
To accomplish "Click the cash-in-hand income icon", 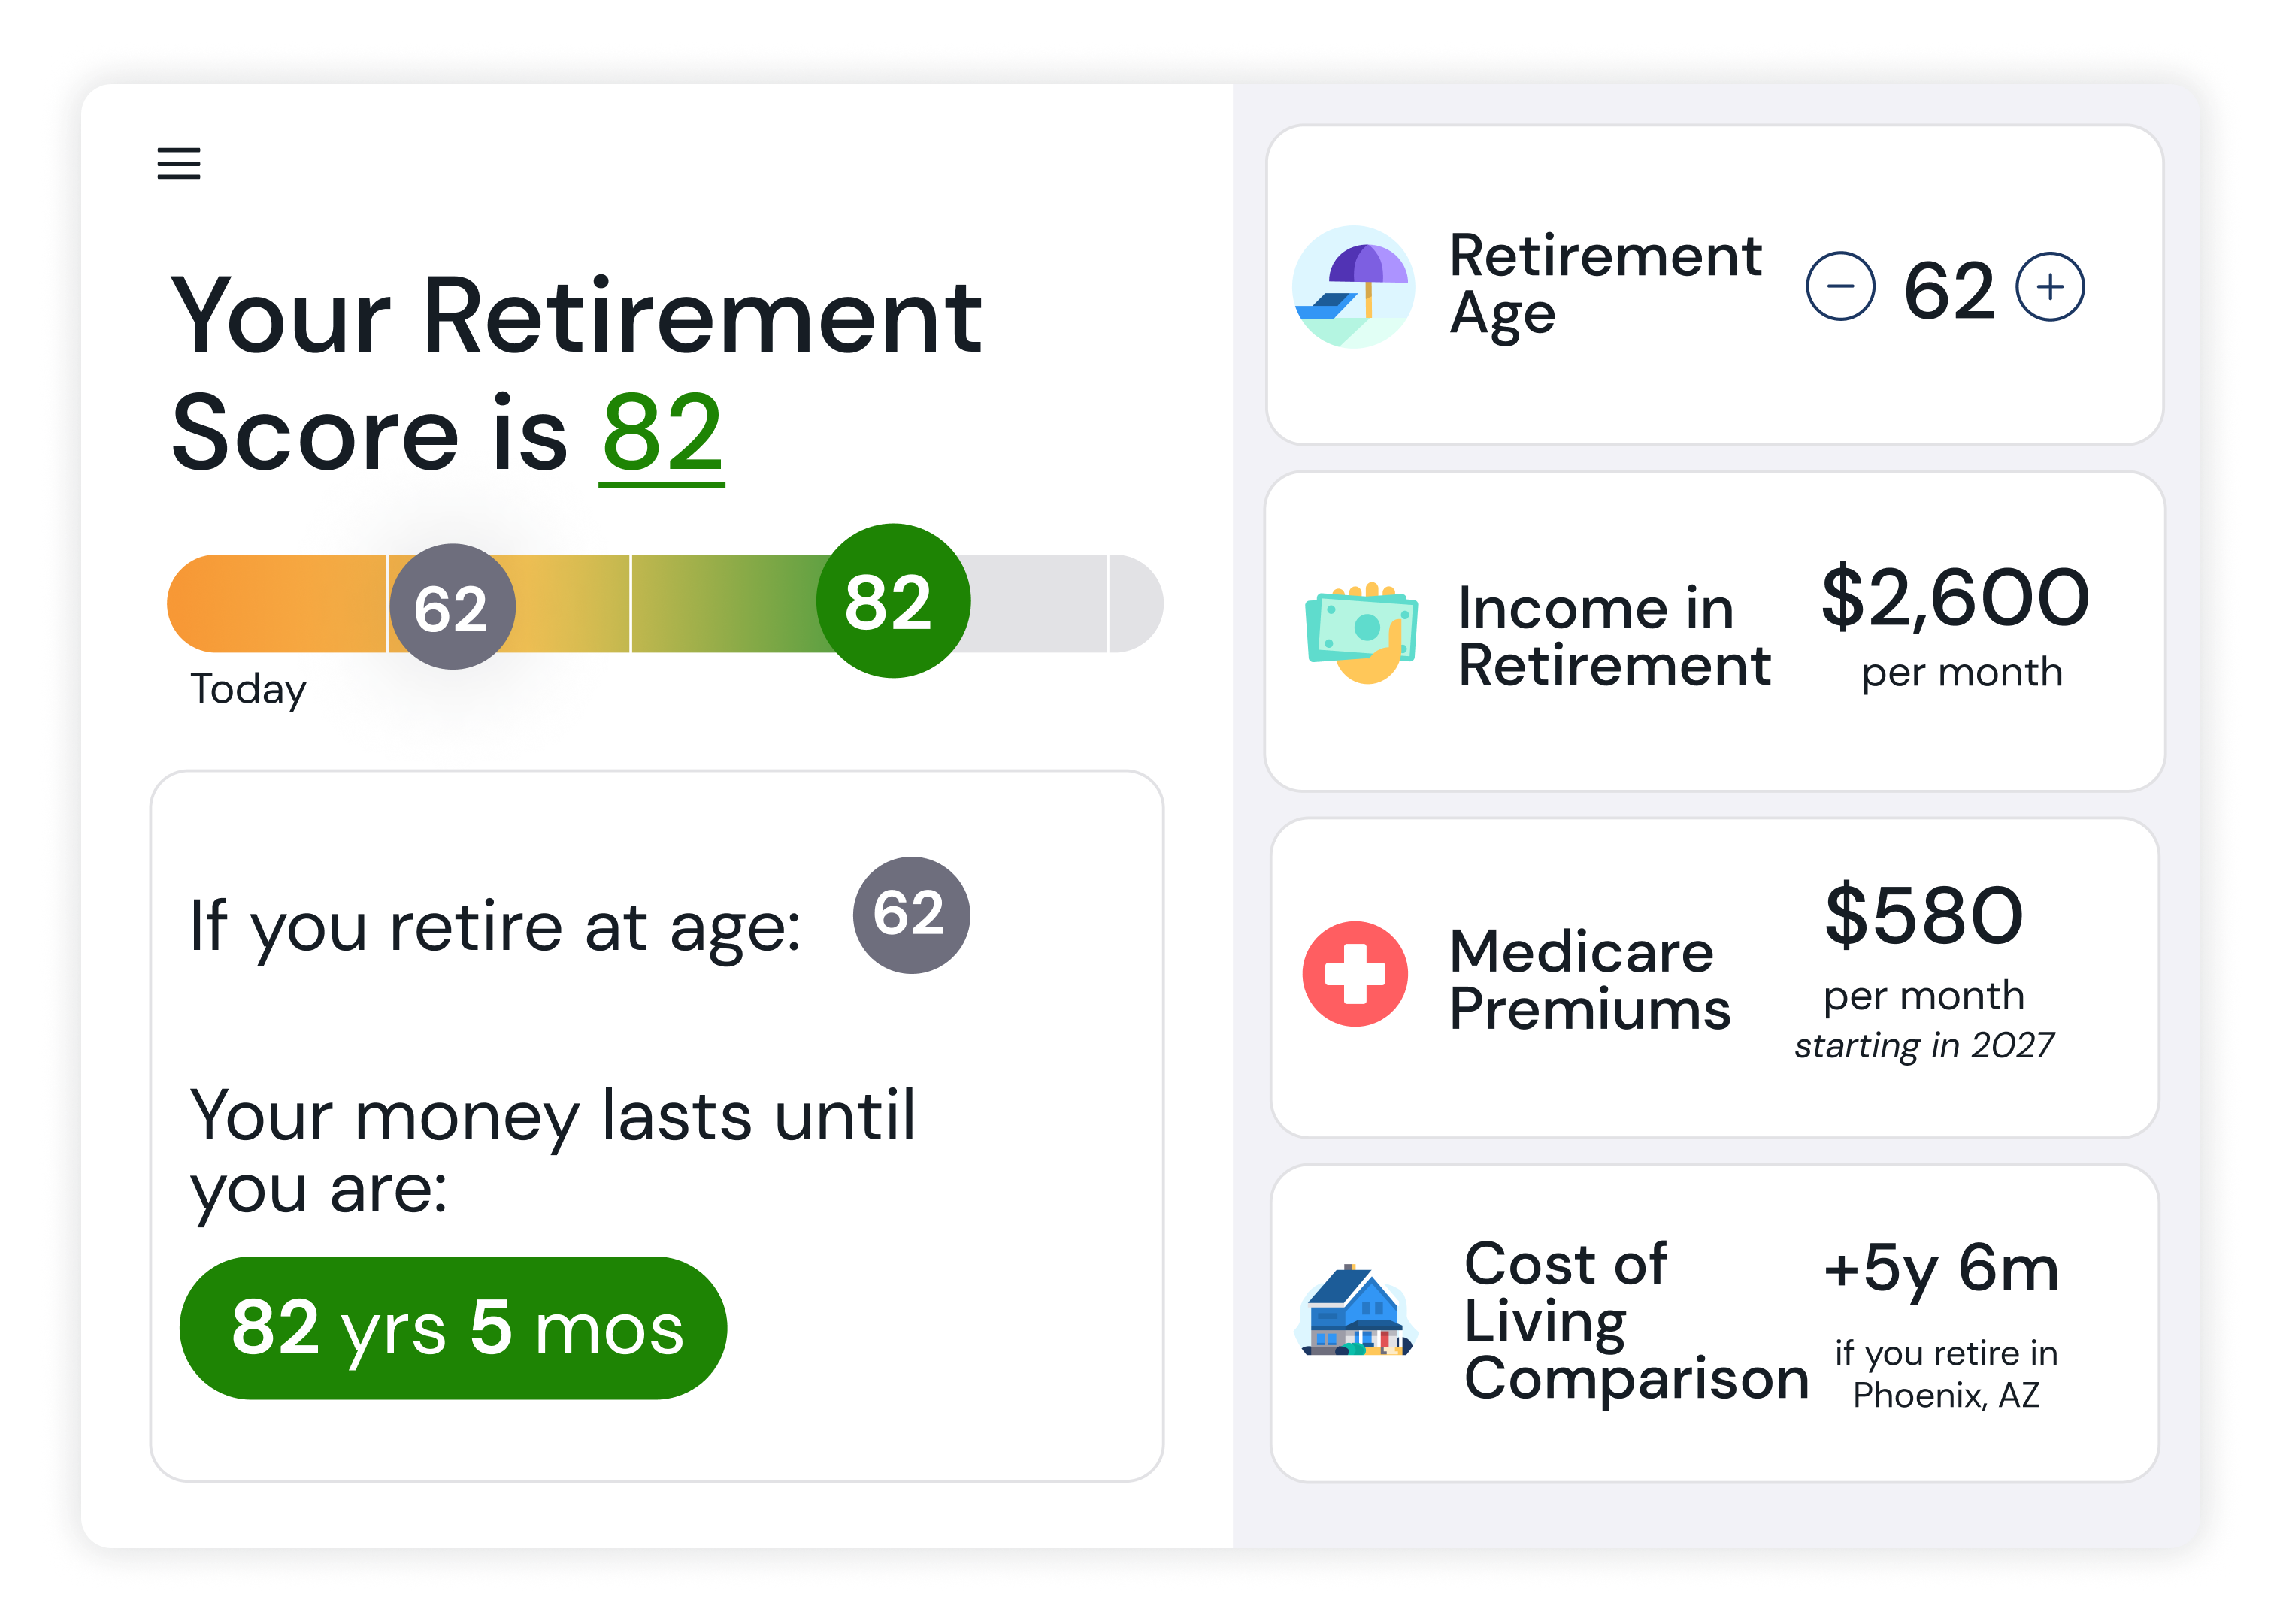I will (x=1361, y=632).
